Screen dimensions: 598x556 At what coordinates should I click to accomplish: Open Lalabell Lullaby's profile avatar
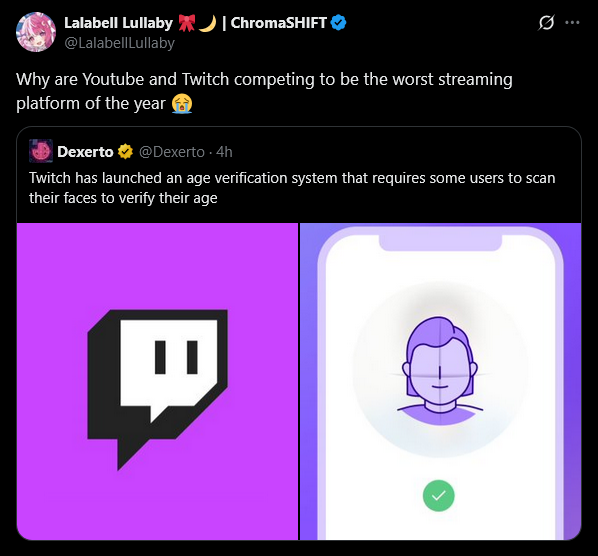click(x=36, y=32)
